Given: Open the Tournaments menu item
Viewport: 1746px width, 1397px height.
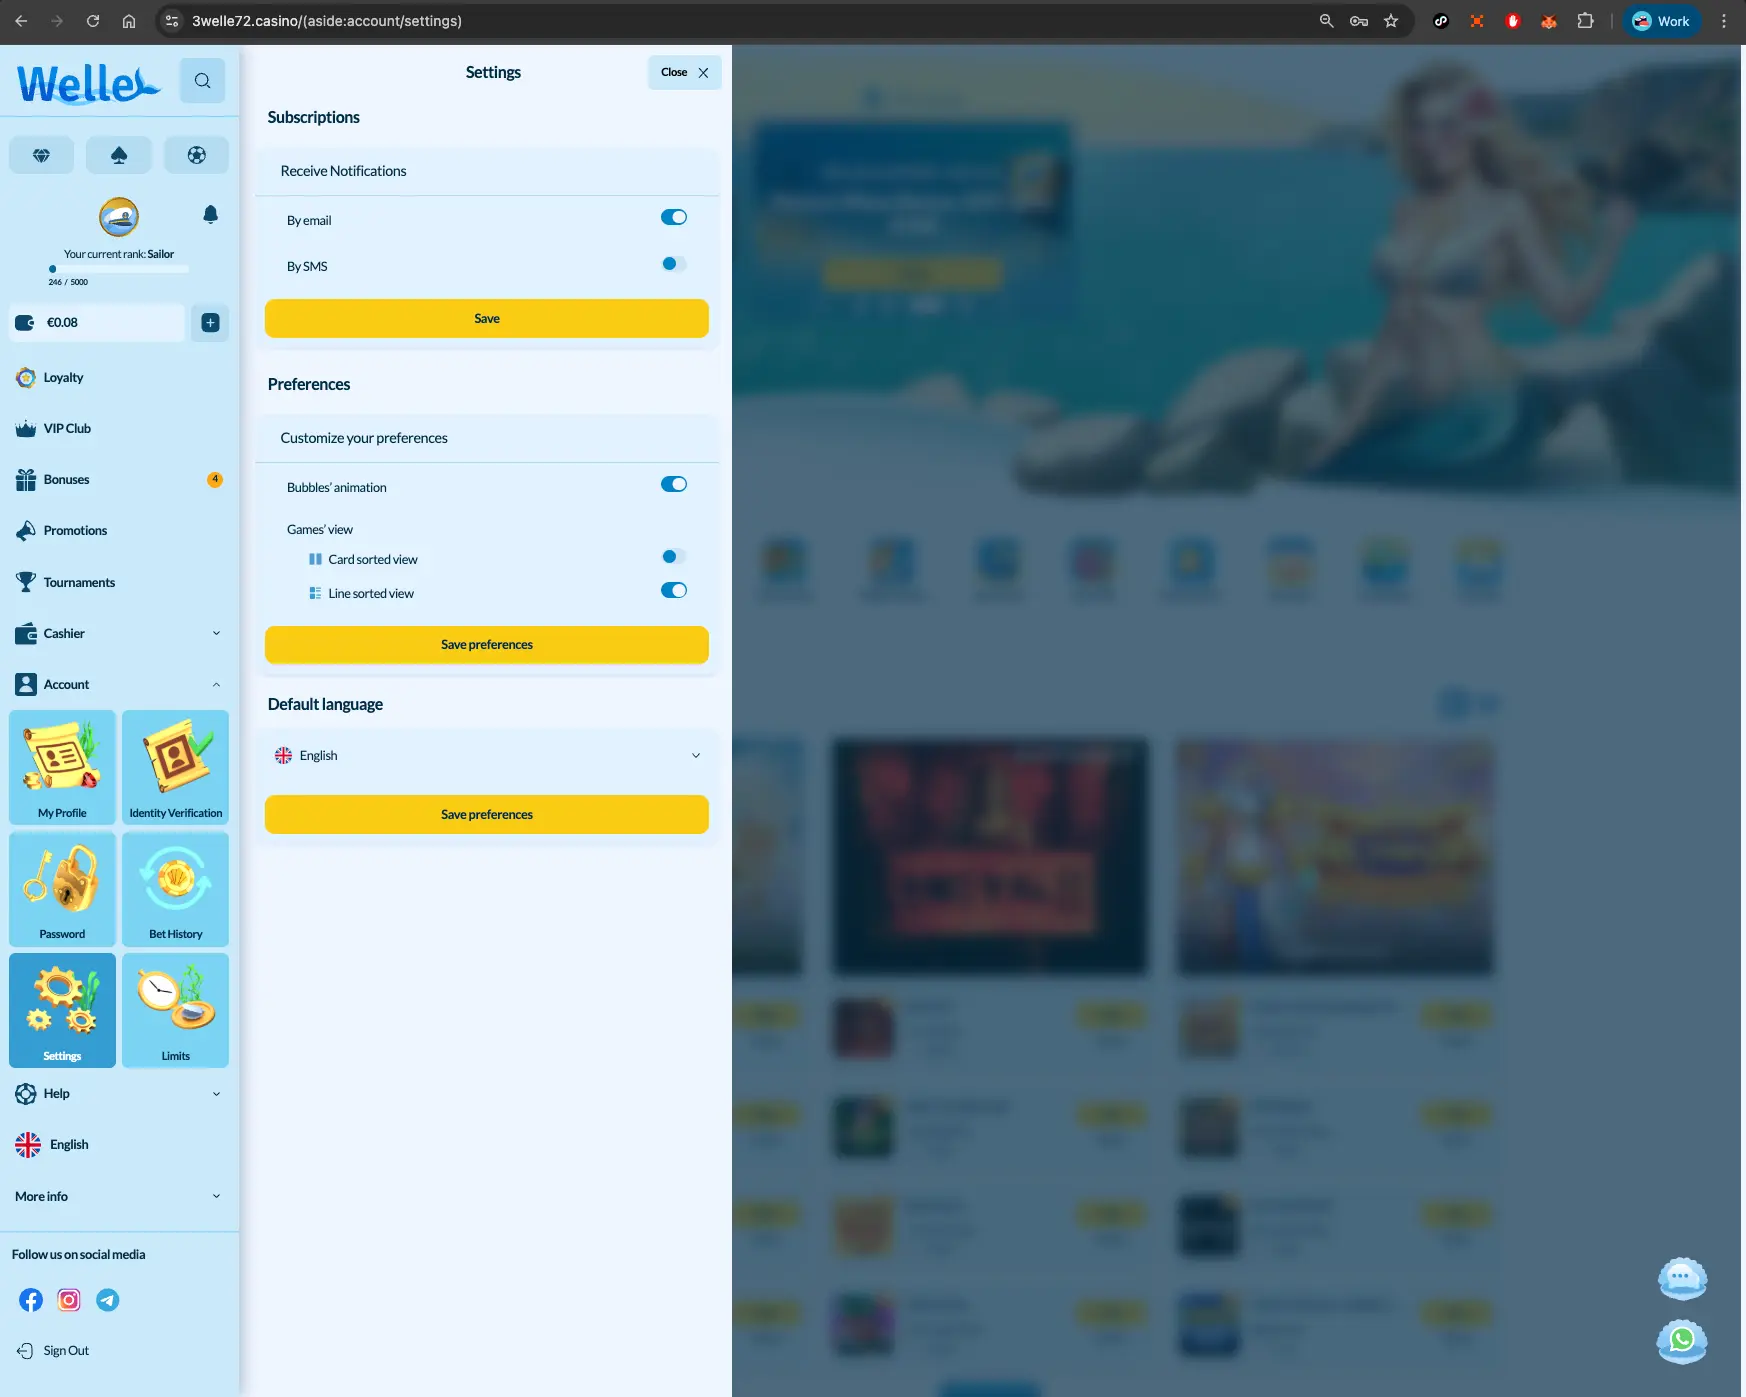Looking at the screenshot, I should coord(66,583).
